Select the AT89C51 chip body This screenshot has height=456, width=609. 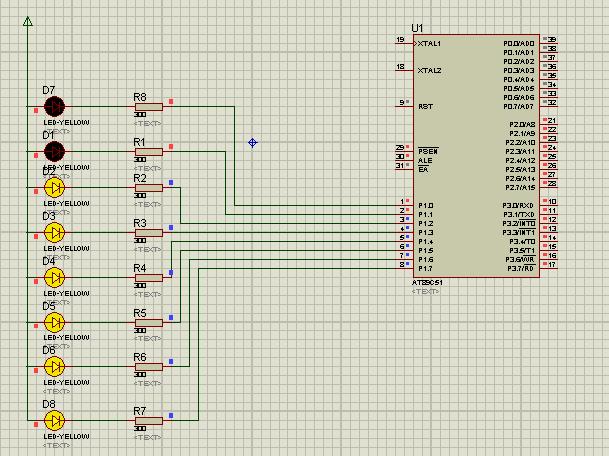click(x=476, y=156)
